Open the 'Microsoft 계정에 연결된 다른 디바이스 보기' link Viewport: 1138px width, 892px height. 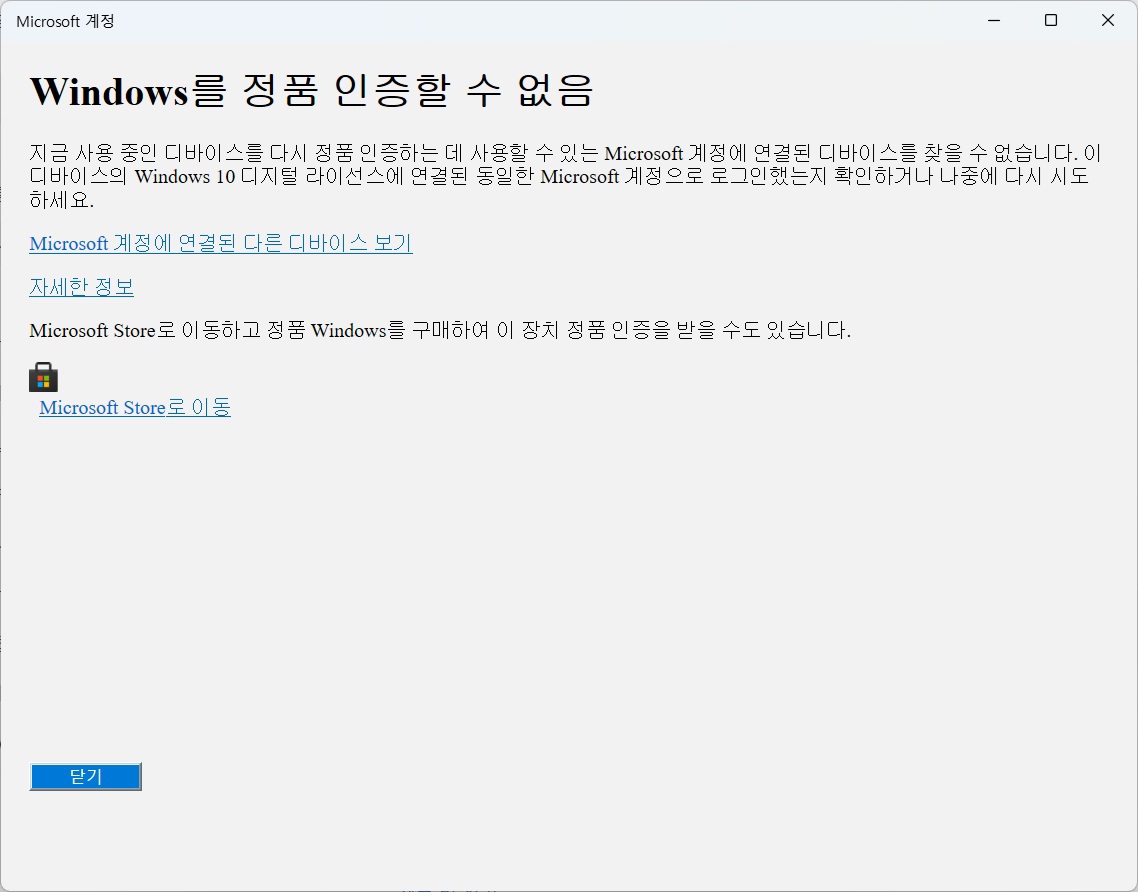tap(221, 243)
